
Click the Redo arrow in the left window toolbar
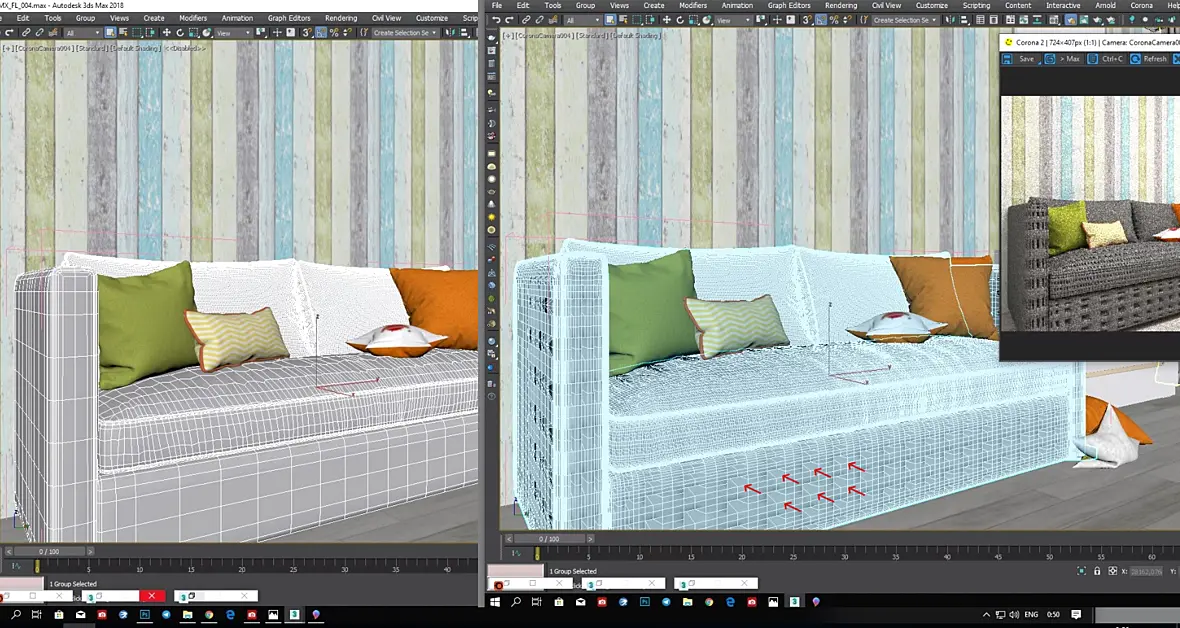pyautogui.click(x=9, y=32)
